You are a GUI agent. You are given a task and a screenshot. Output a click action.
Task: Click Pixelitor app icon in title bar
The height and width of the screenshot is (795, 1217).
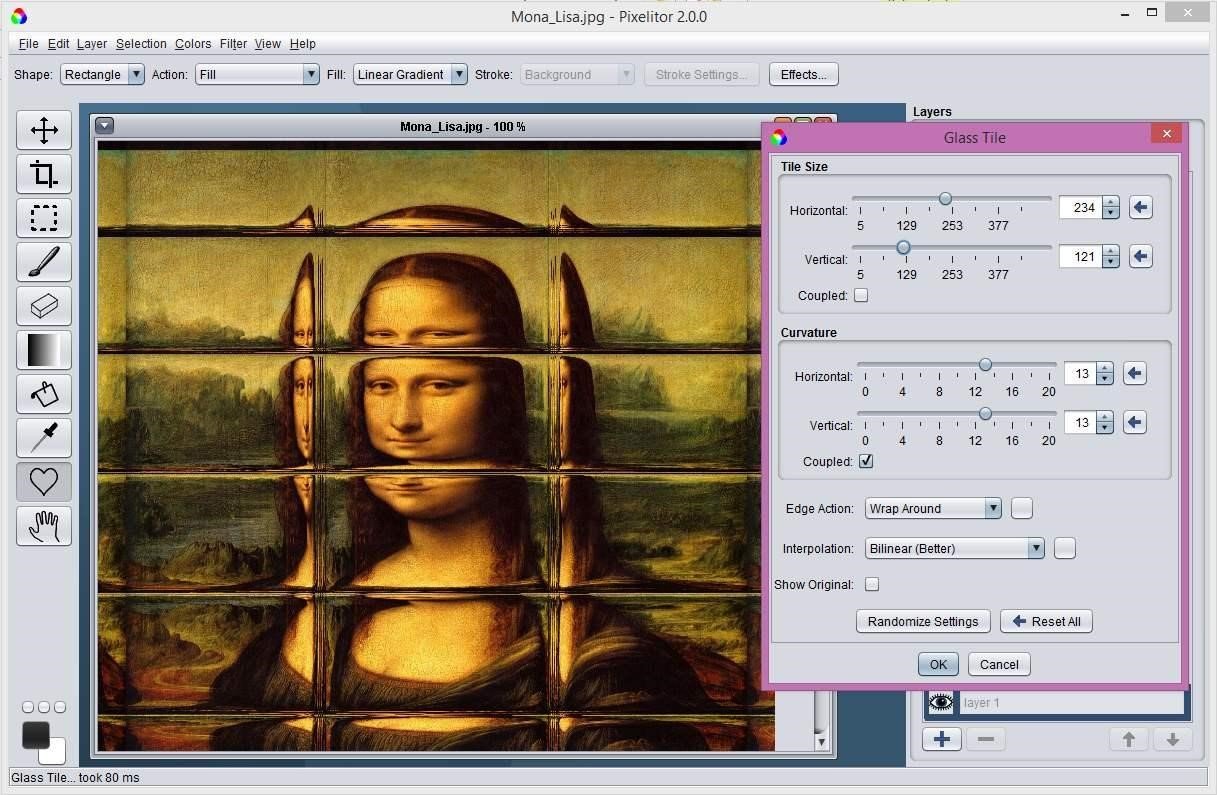point(18,16)
